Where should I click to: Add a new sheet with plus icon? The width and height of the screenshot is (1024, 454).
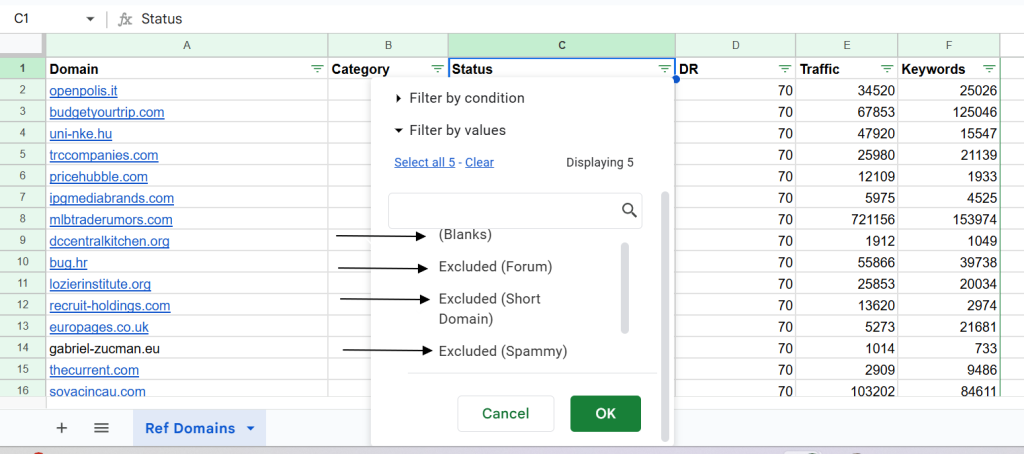click(62, 428)
